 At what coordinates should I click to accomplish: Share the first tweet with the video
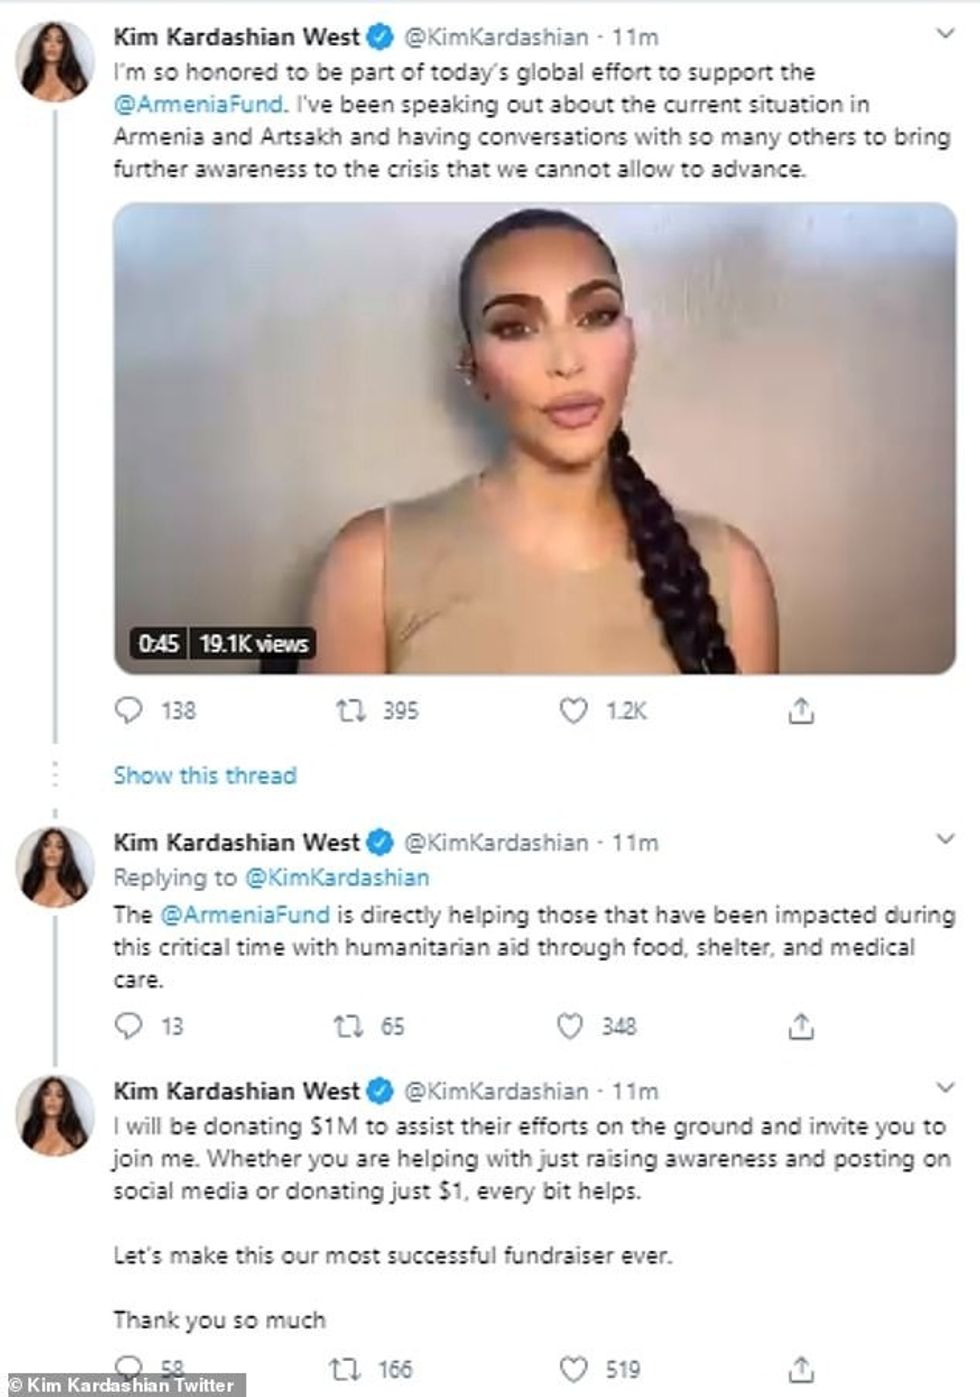tap(801, 711)
